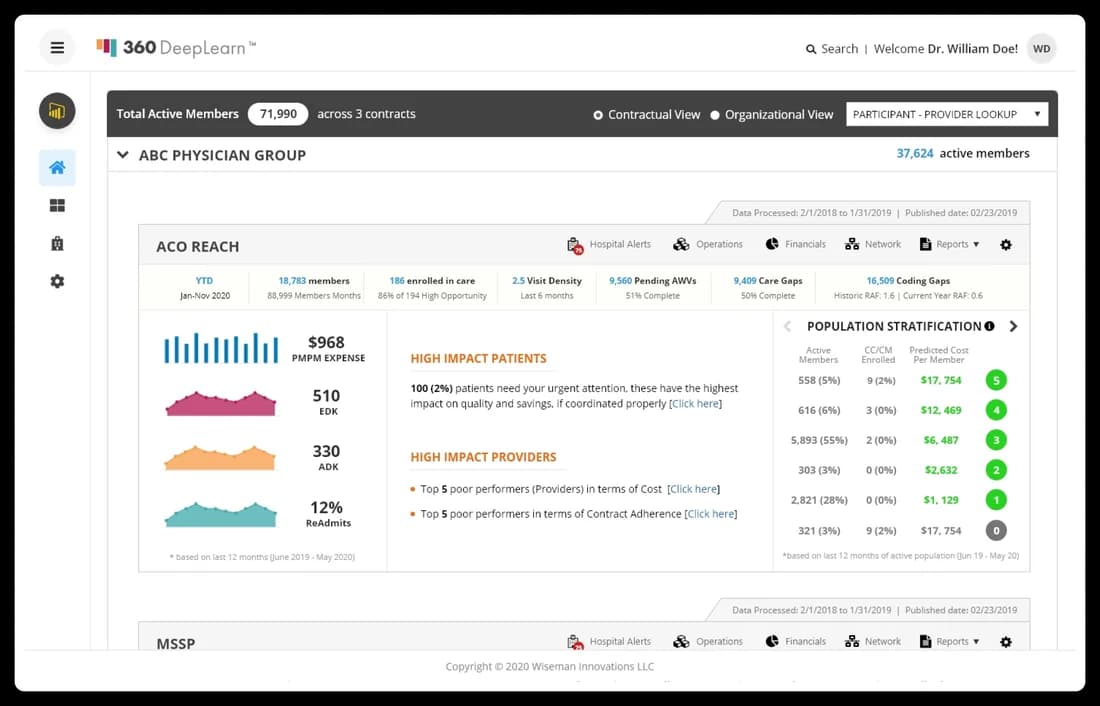Click here link for High Impact Patients
This screenshot has height=706, width=1100.
pos(695,404)
